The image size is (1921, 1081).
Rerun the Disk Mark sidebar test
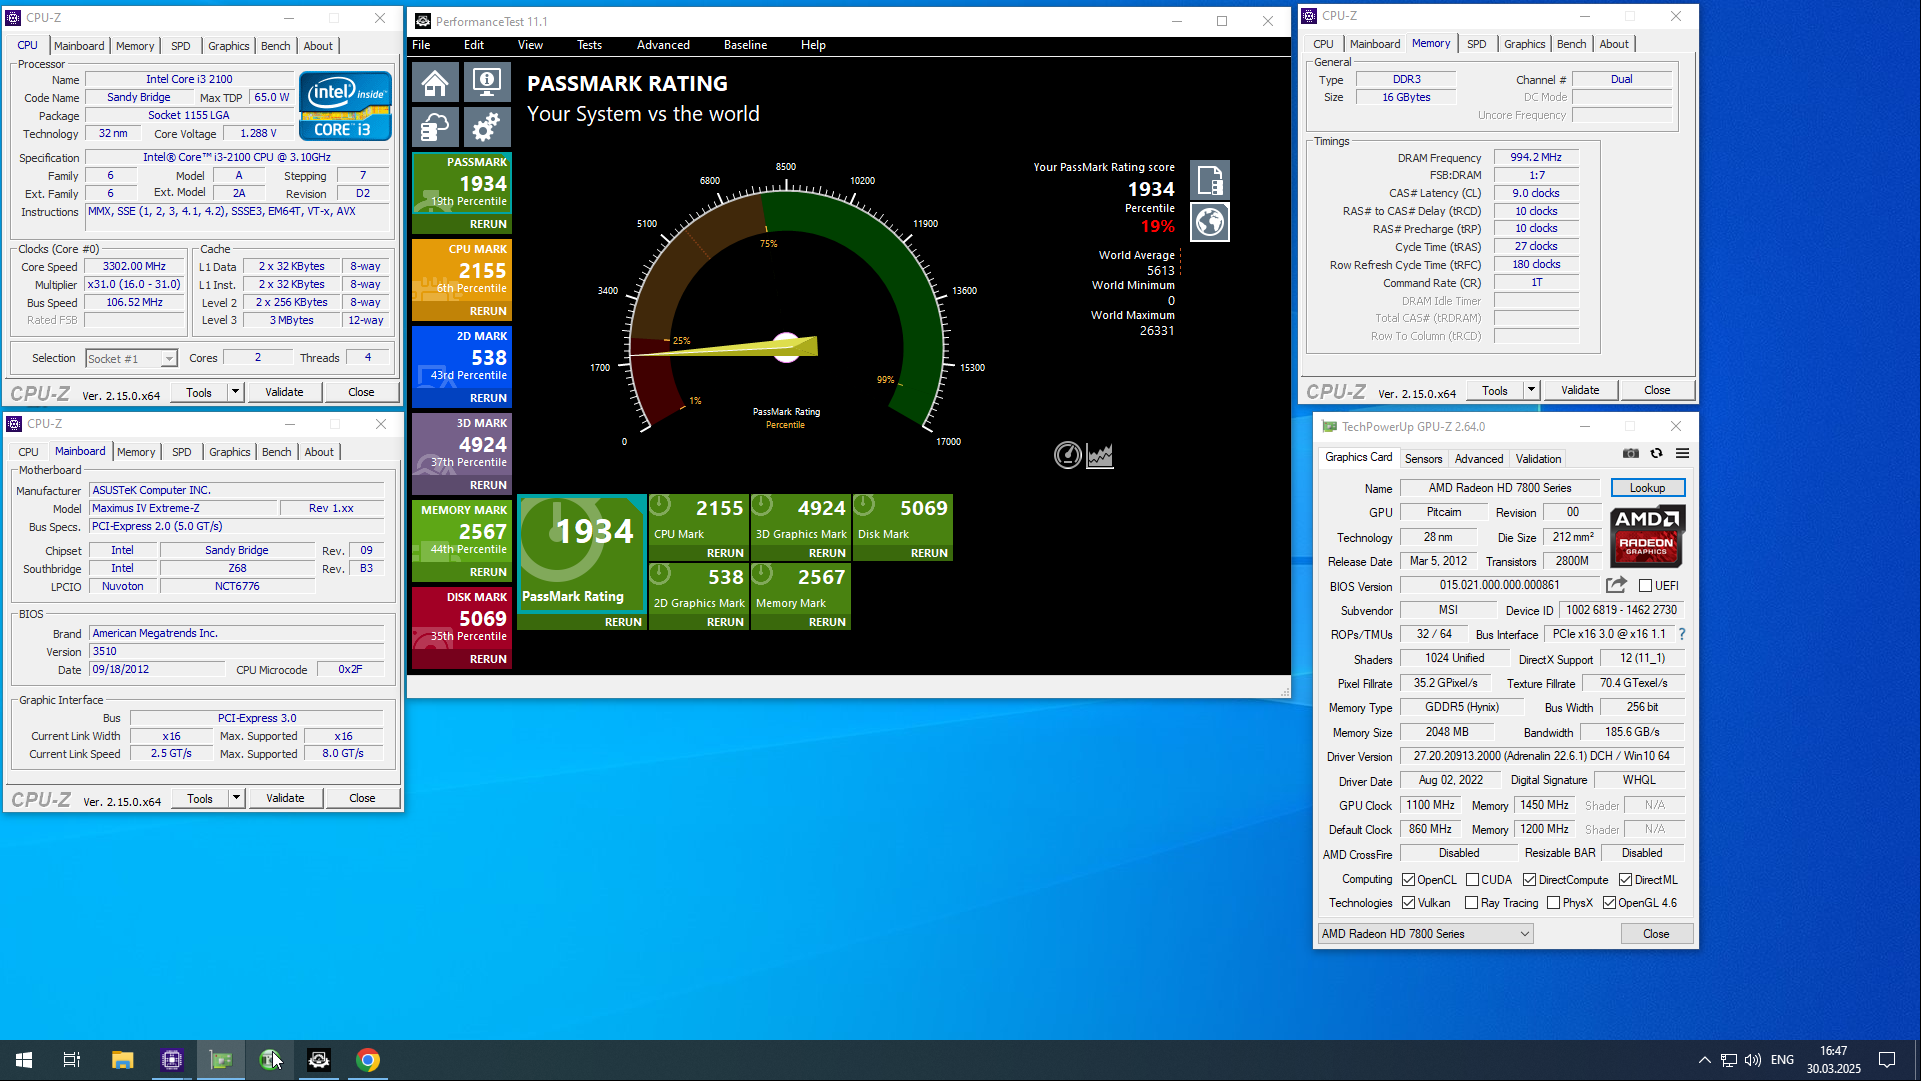488,659
